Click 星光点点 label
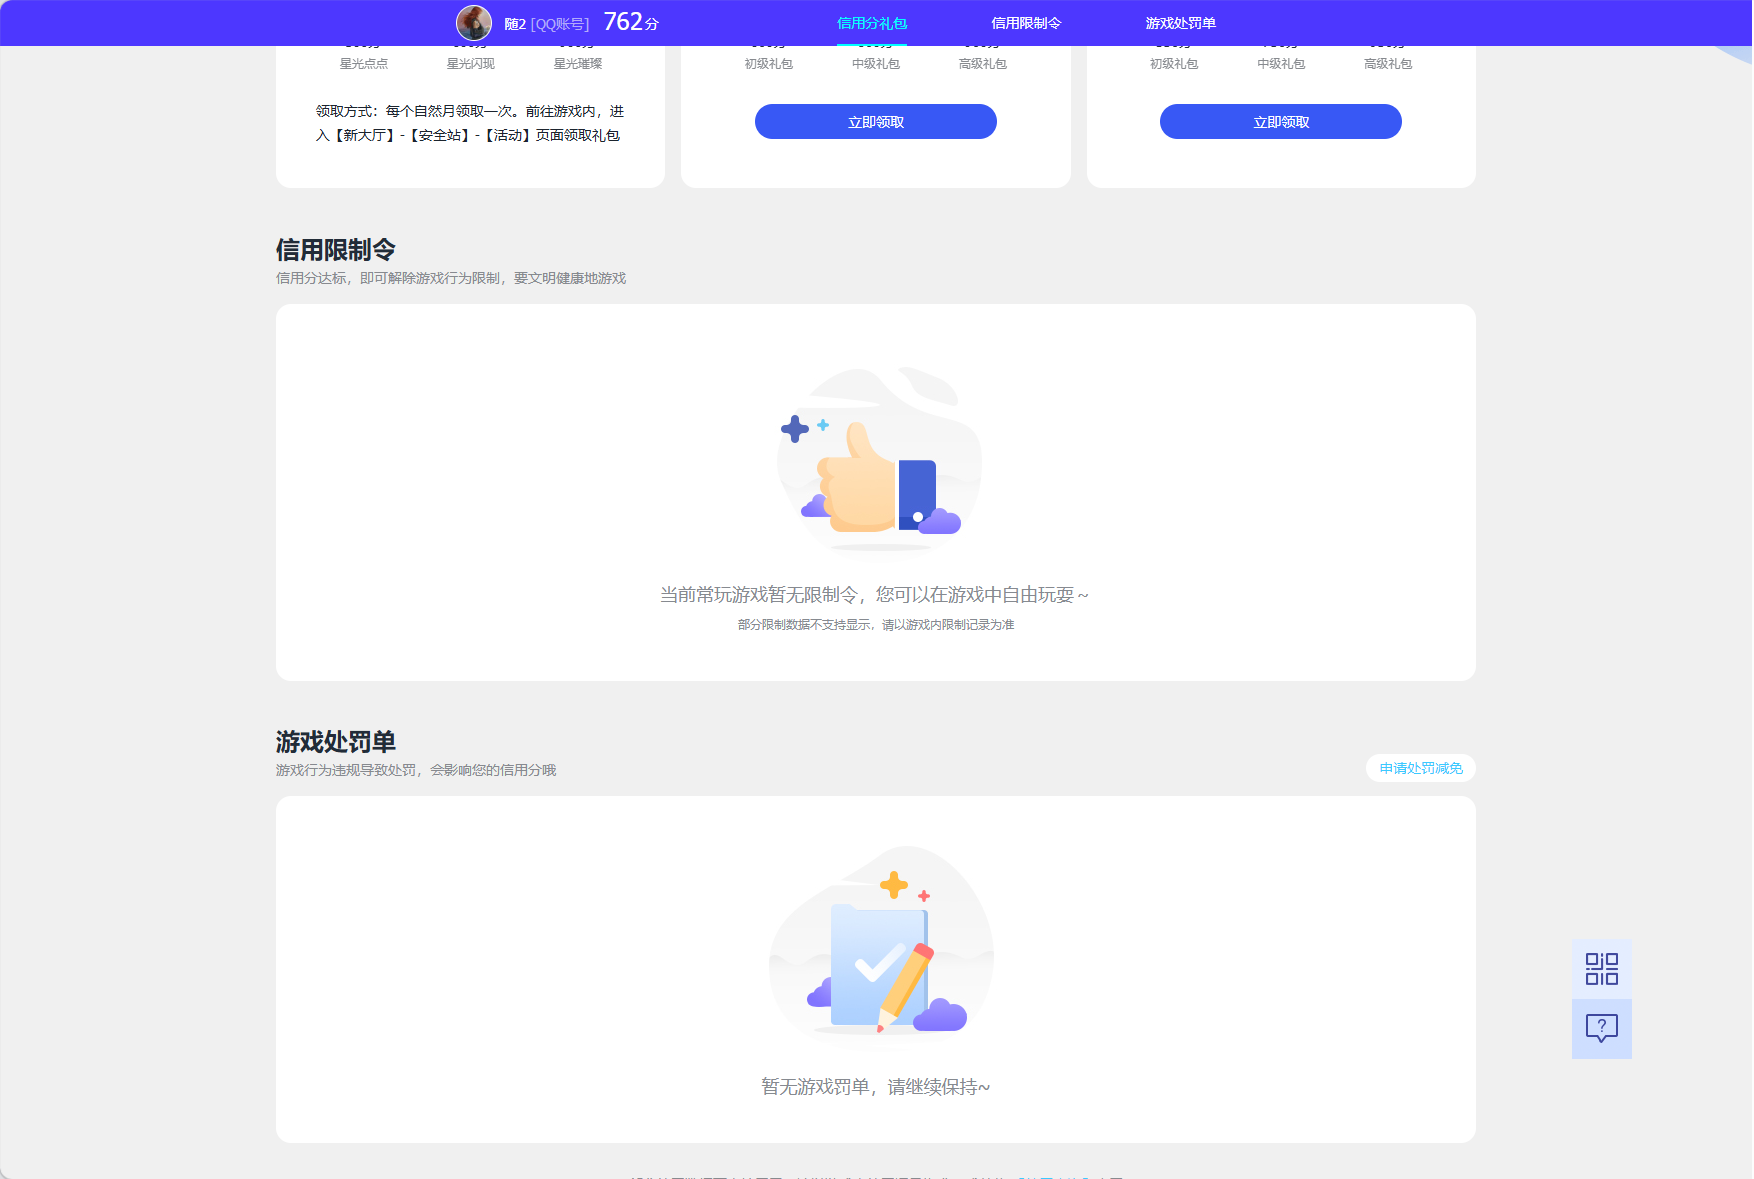 tap(364, 64)
